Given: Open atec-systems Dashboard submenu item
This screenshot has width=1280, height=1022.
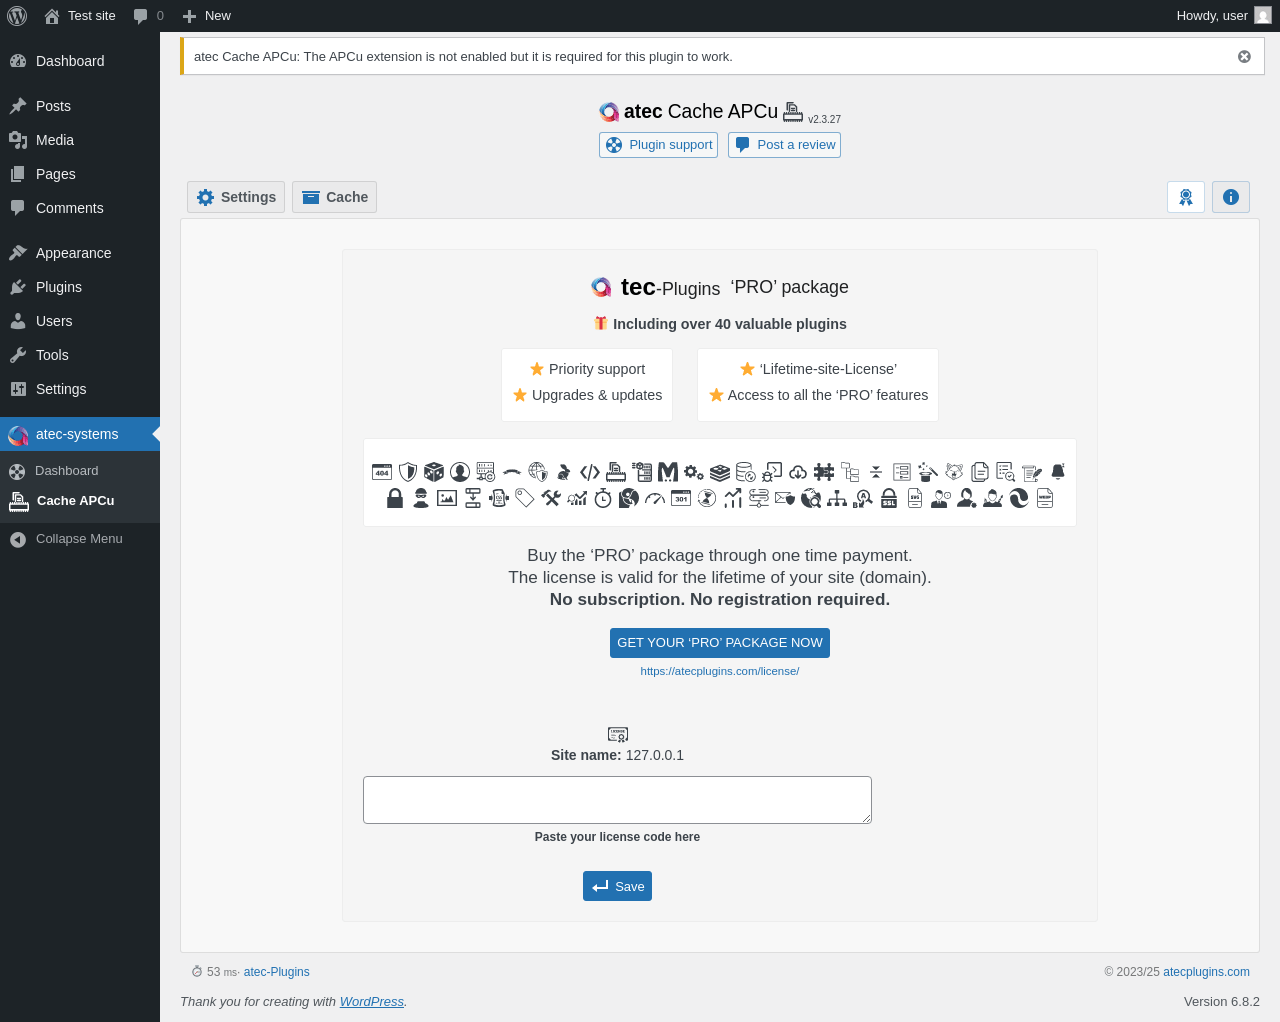Looking at the screenshot, I should point(80,471).
